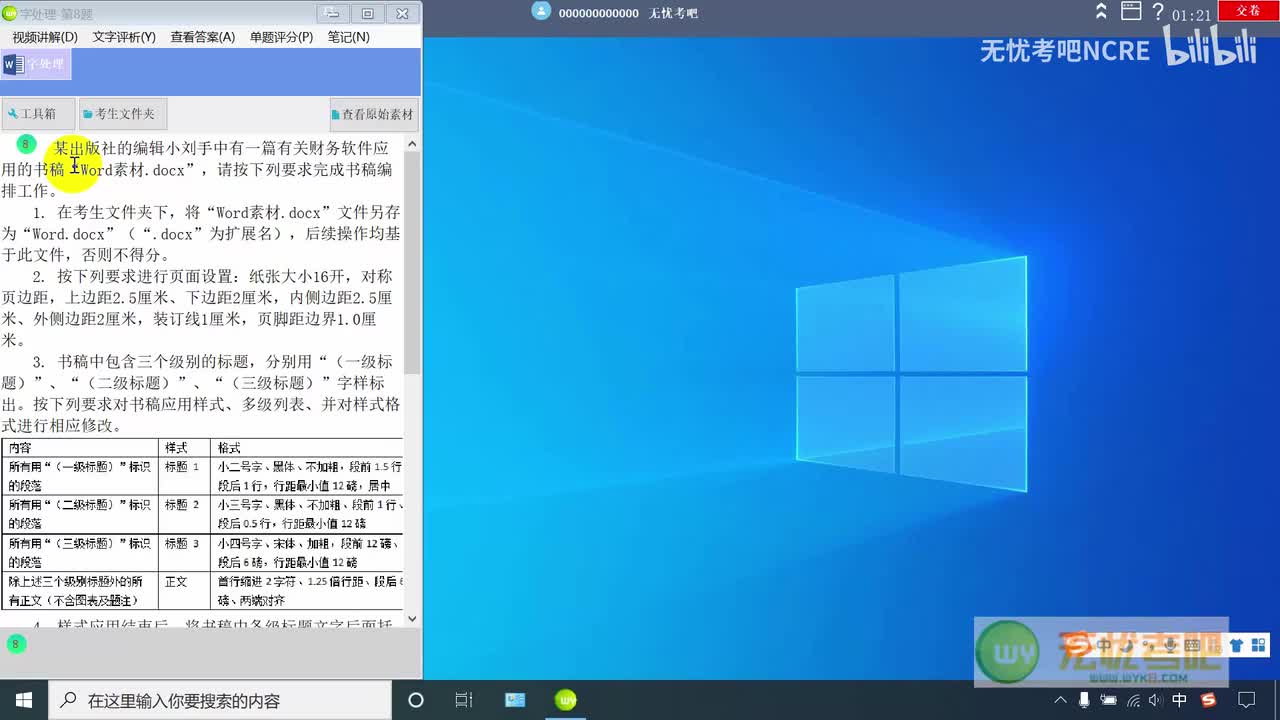Viewport: 1280px width, 720px height.
Task: Open the 笔记(N) menu
Action: (348, 37)
